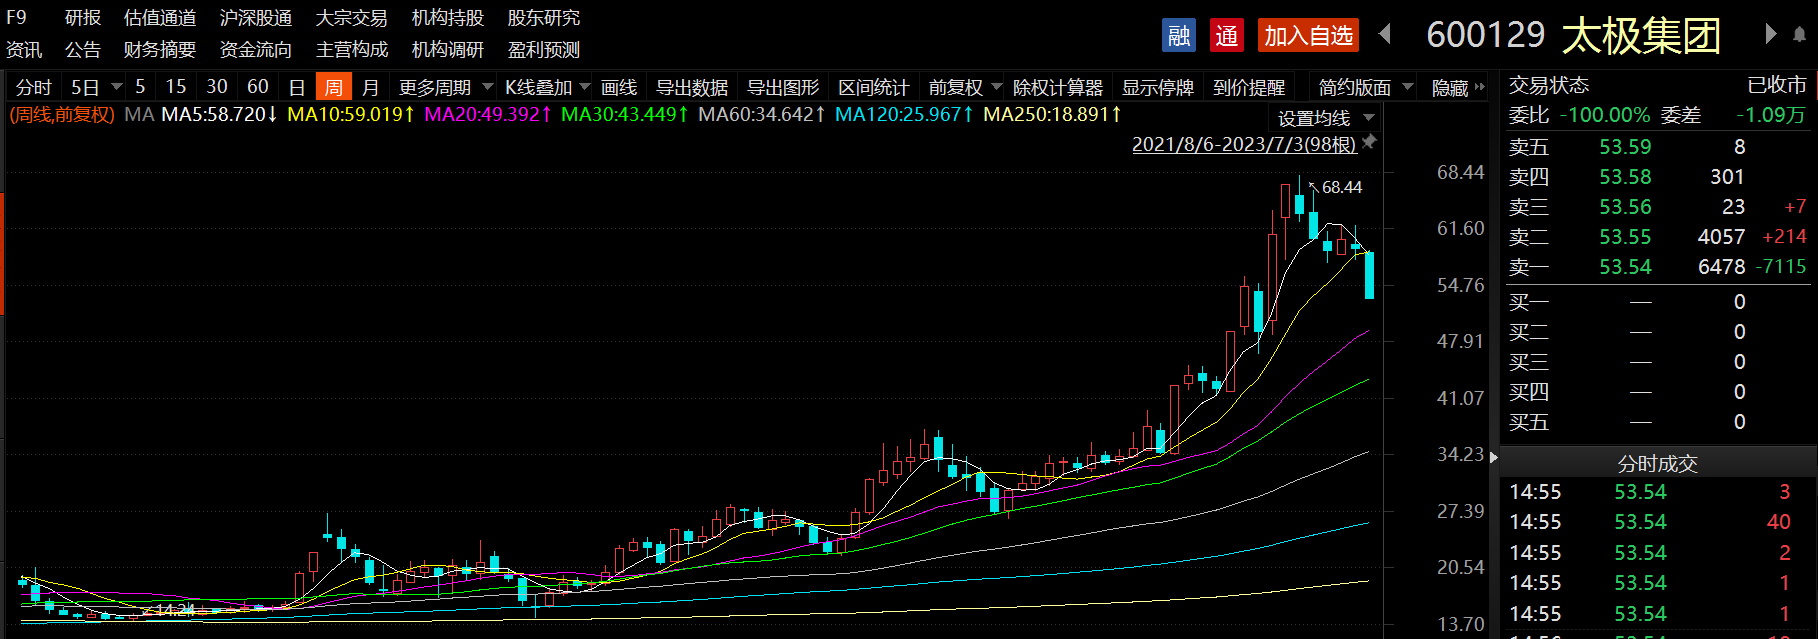Viewport: 1818px width, 639px height.
Task: Click the 2021/8/6-2023/7/3 date range link
Action: point(1243,144)
